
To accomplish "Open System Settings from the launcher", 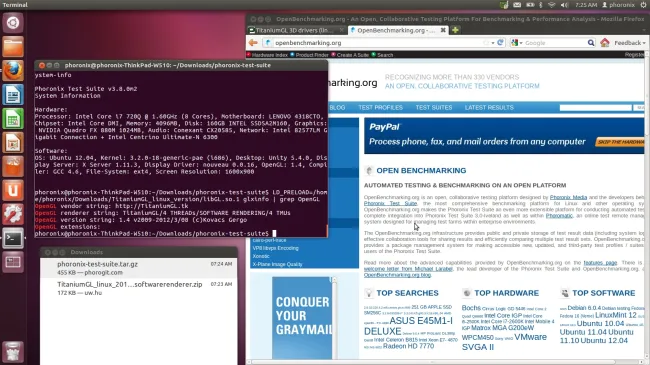I will point(13,214).
